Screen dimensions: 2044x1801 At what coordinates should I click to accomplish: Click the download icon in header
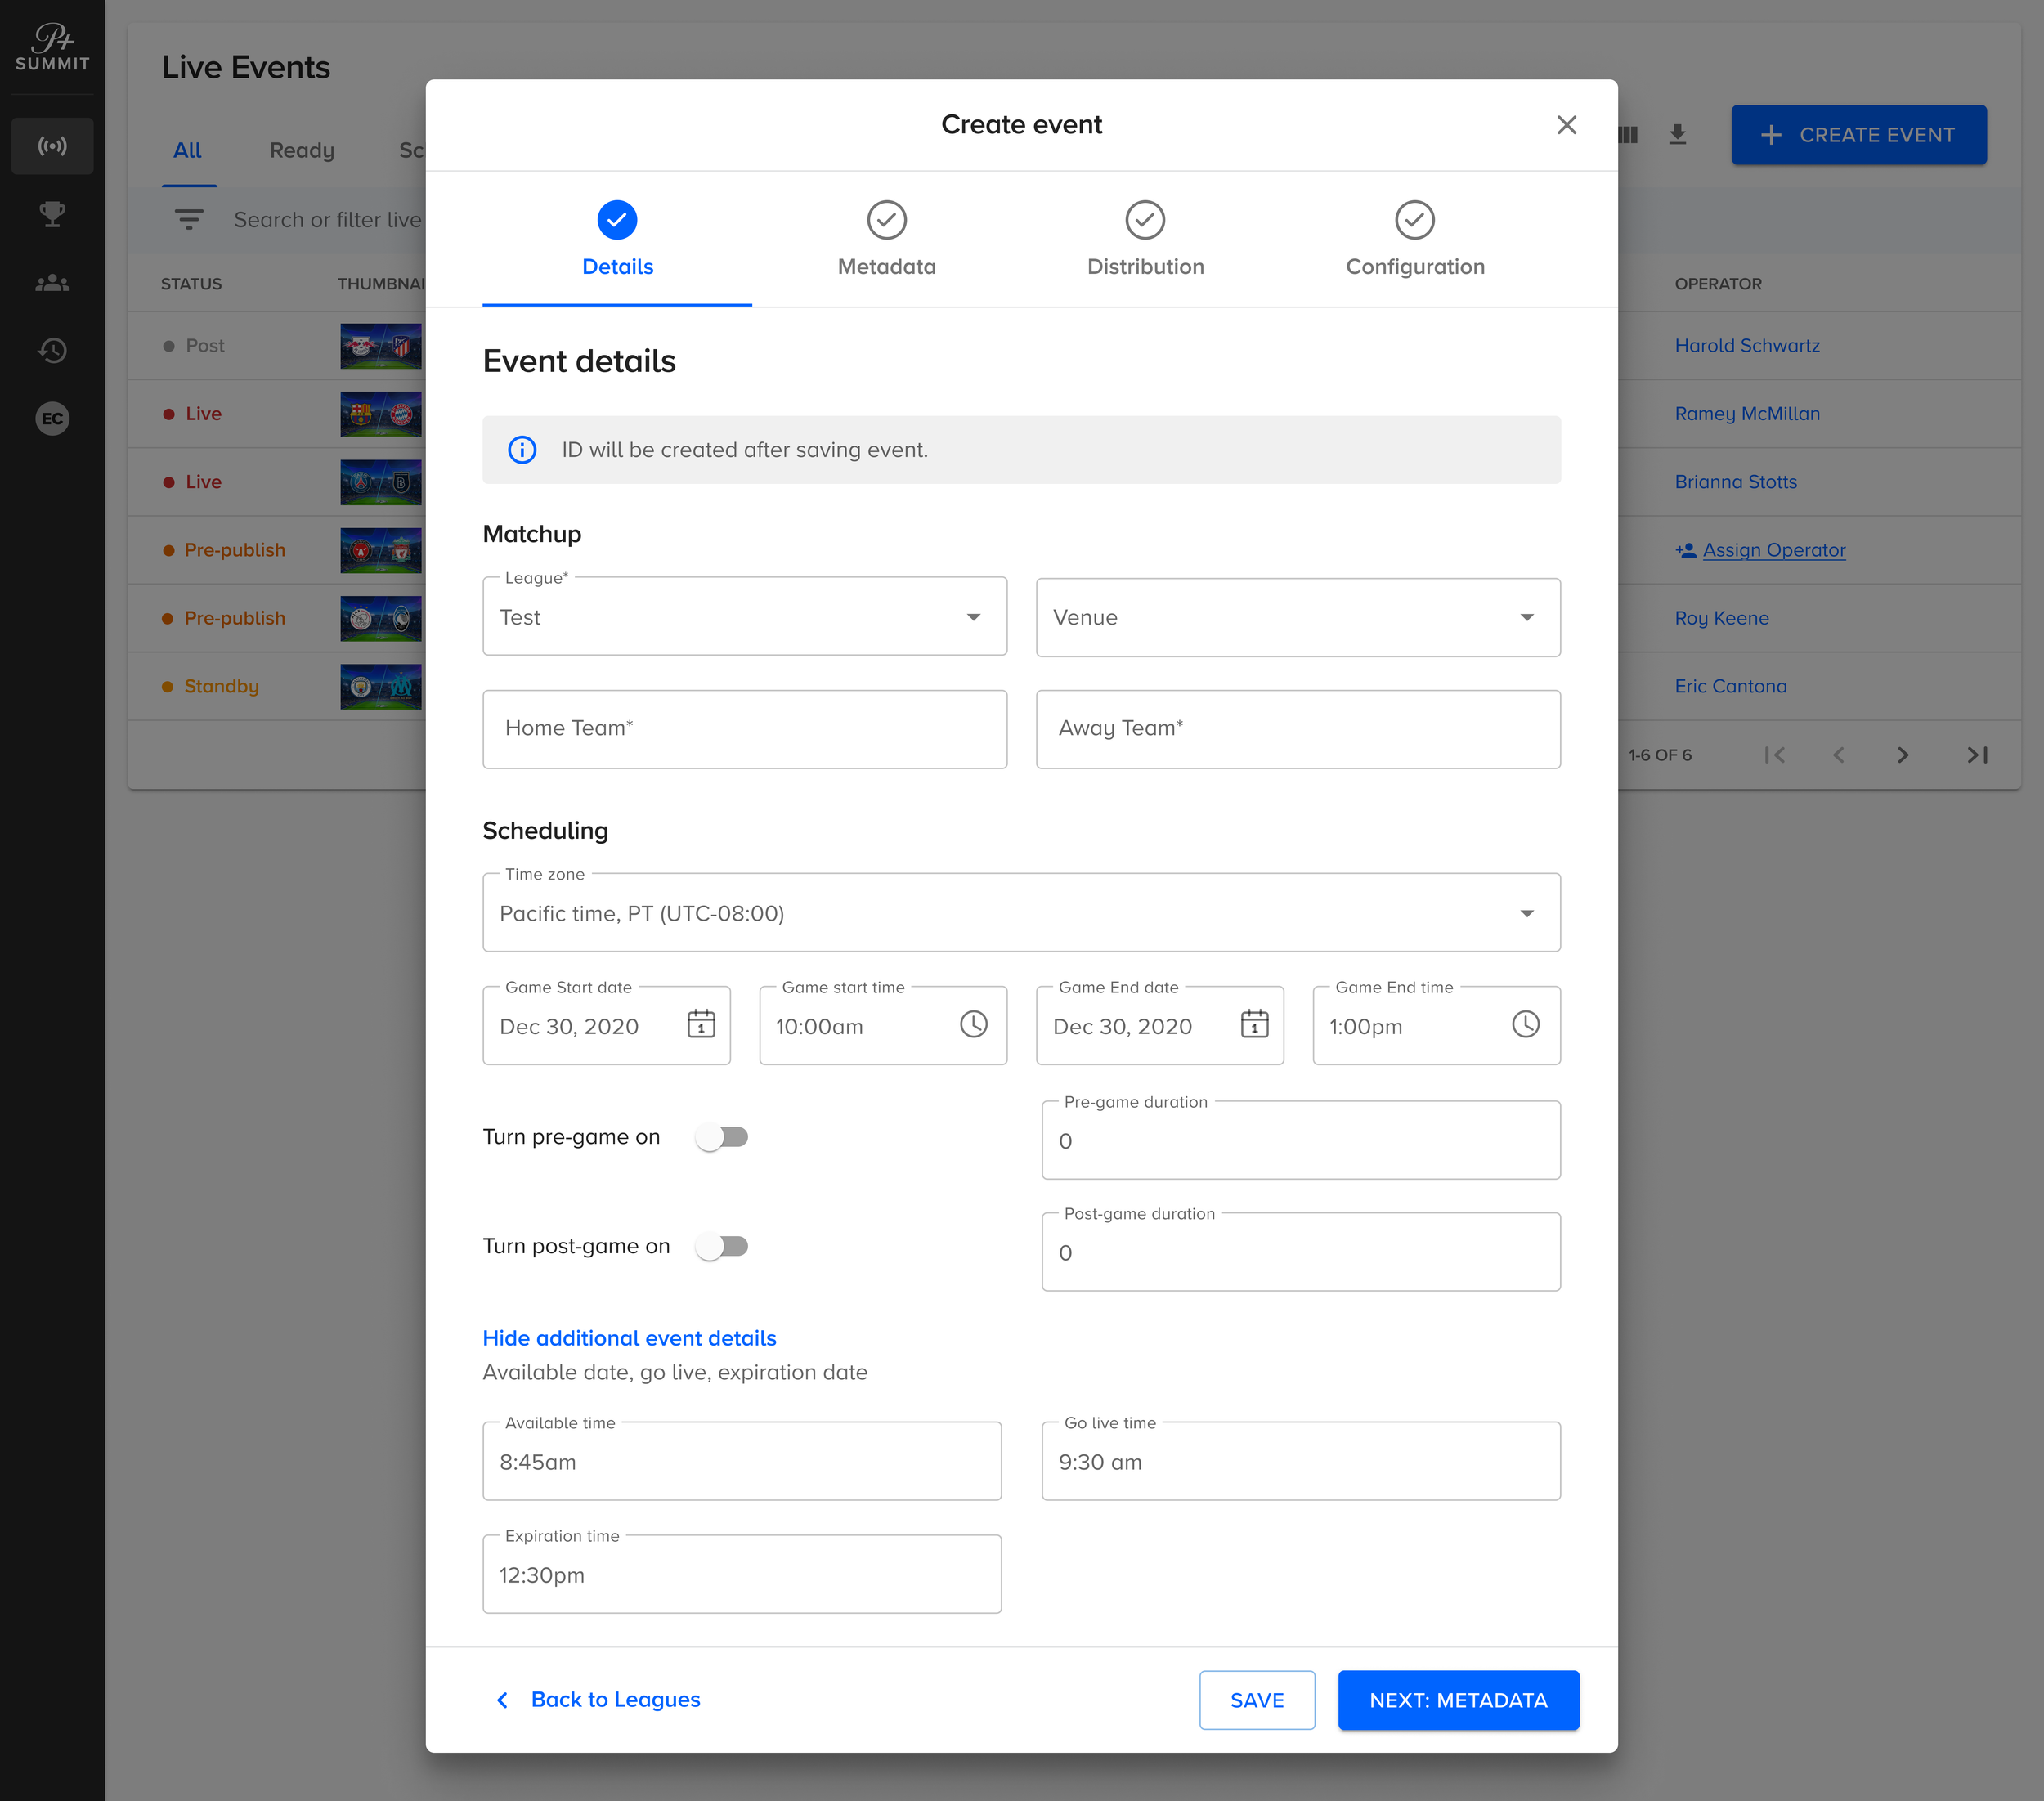click(x=1677, y=135)
